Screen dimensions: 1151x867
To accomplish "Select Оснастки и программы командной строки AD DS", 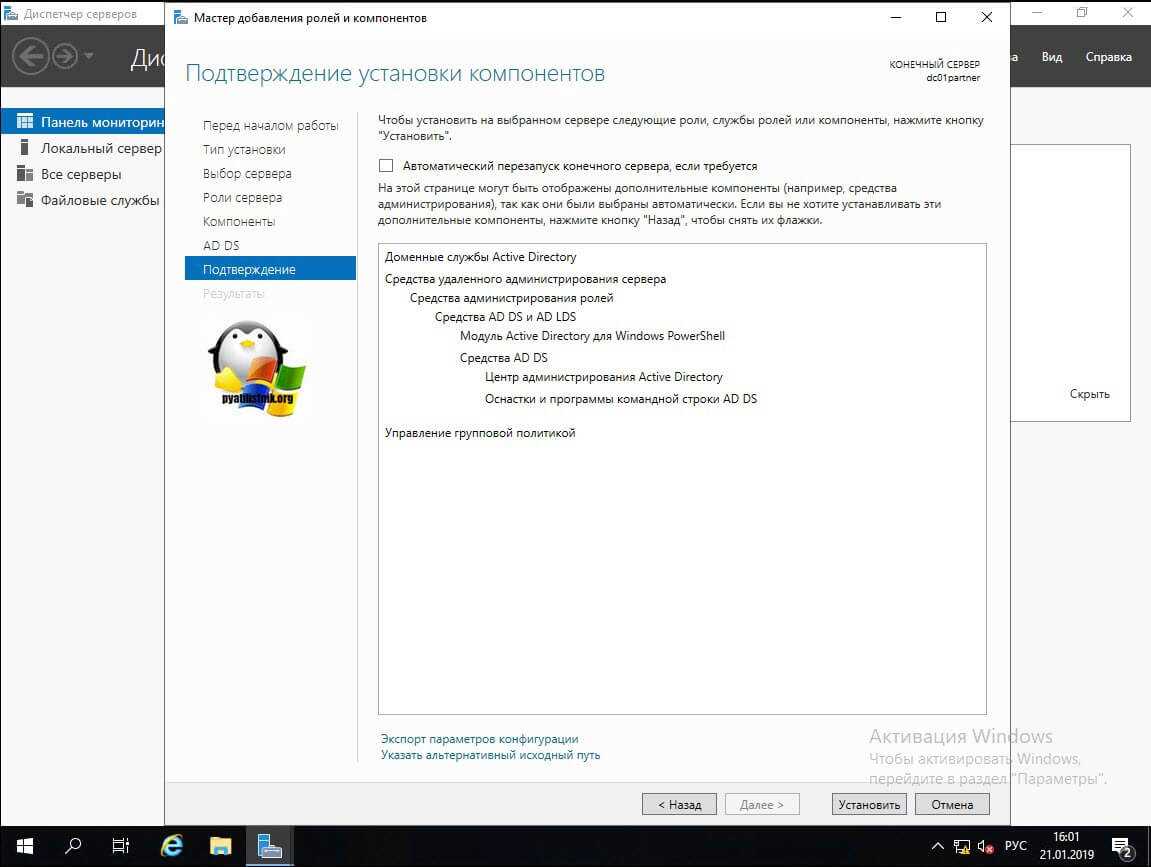I will (x=620, y=399).
